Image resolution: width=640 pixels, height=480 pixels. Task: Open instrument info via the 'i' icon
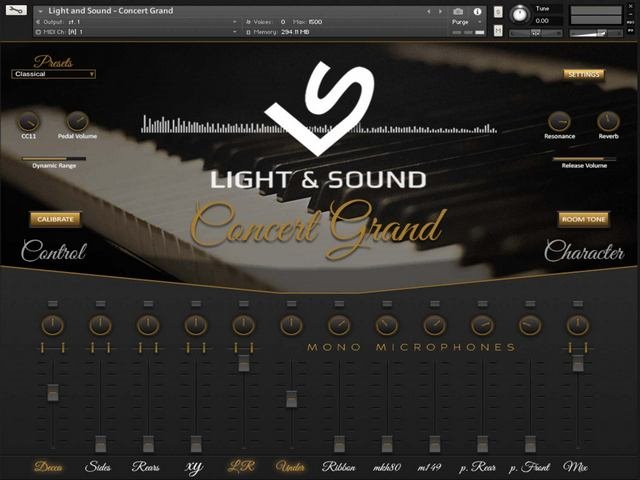pyautogui.click(x=477, y=11)
